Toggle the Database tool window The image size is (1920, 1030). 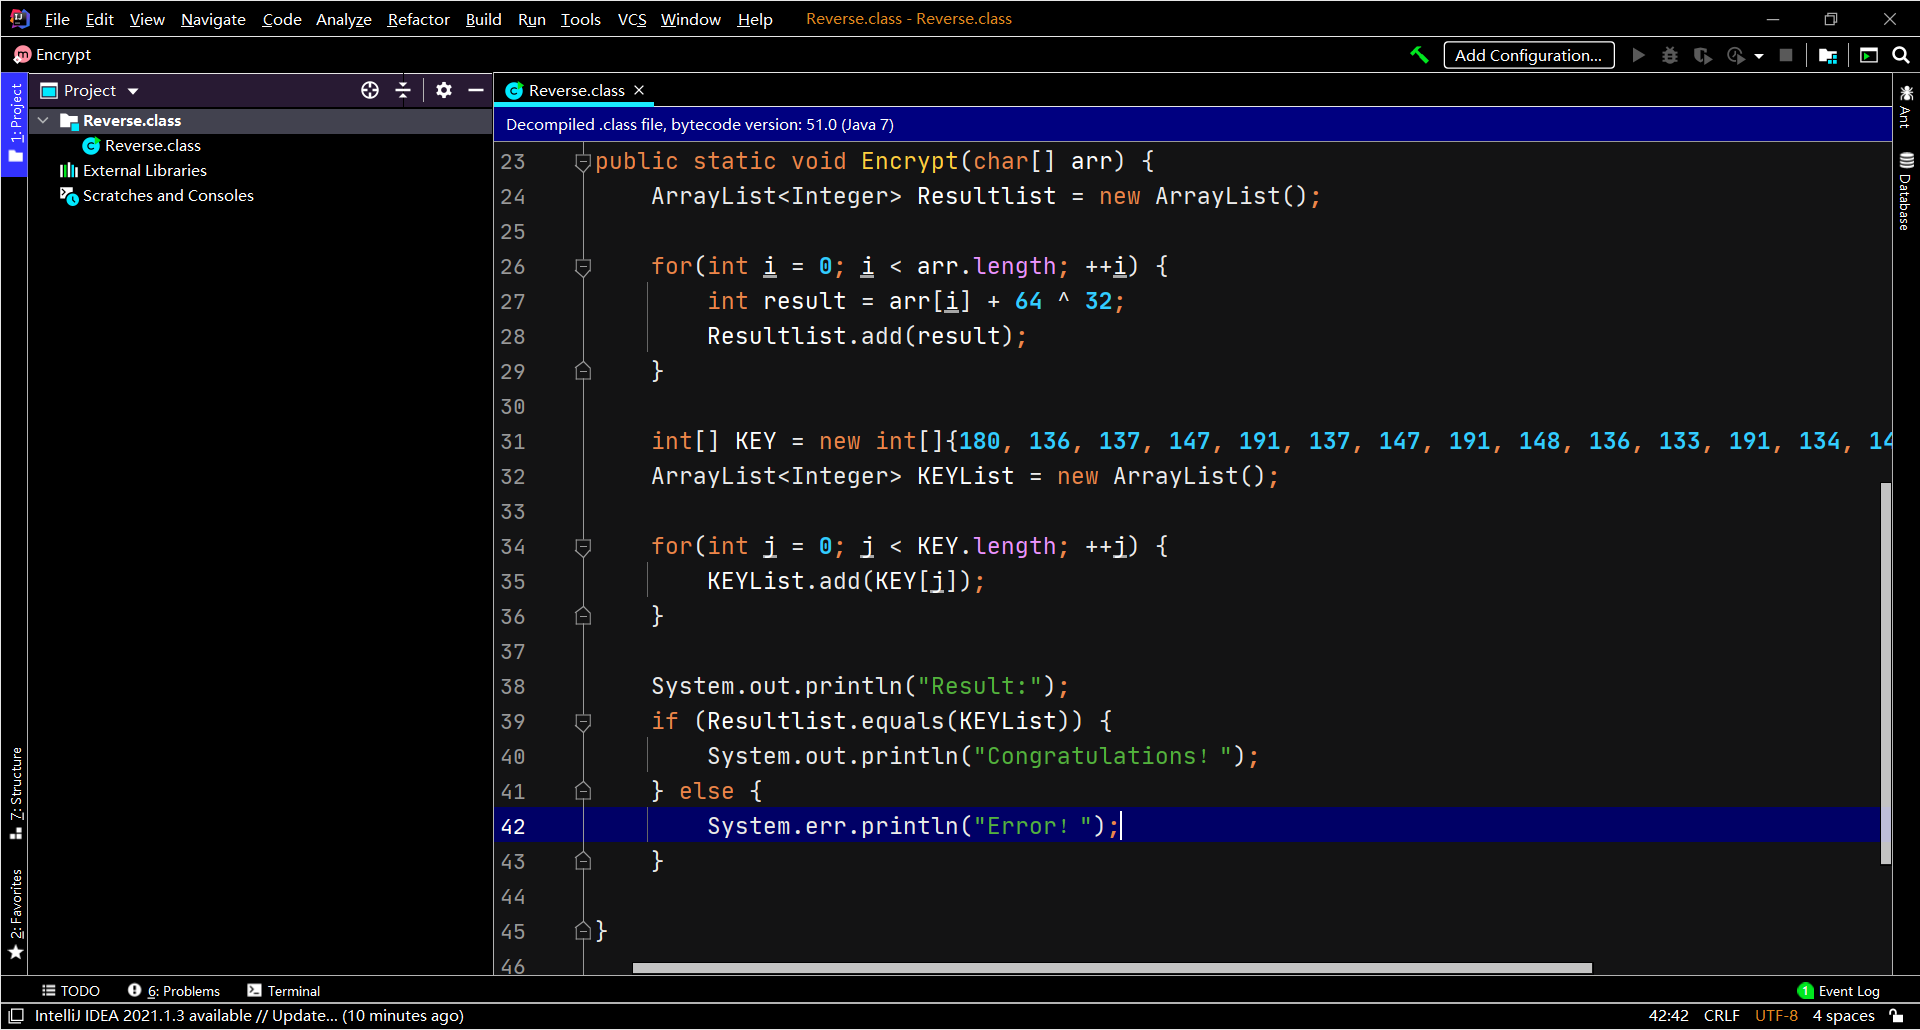pyautogui.click(x=1906, y=192)
